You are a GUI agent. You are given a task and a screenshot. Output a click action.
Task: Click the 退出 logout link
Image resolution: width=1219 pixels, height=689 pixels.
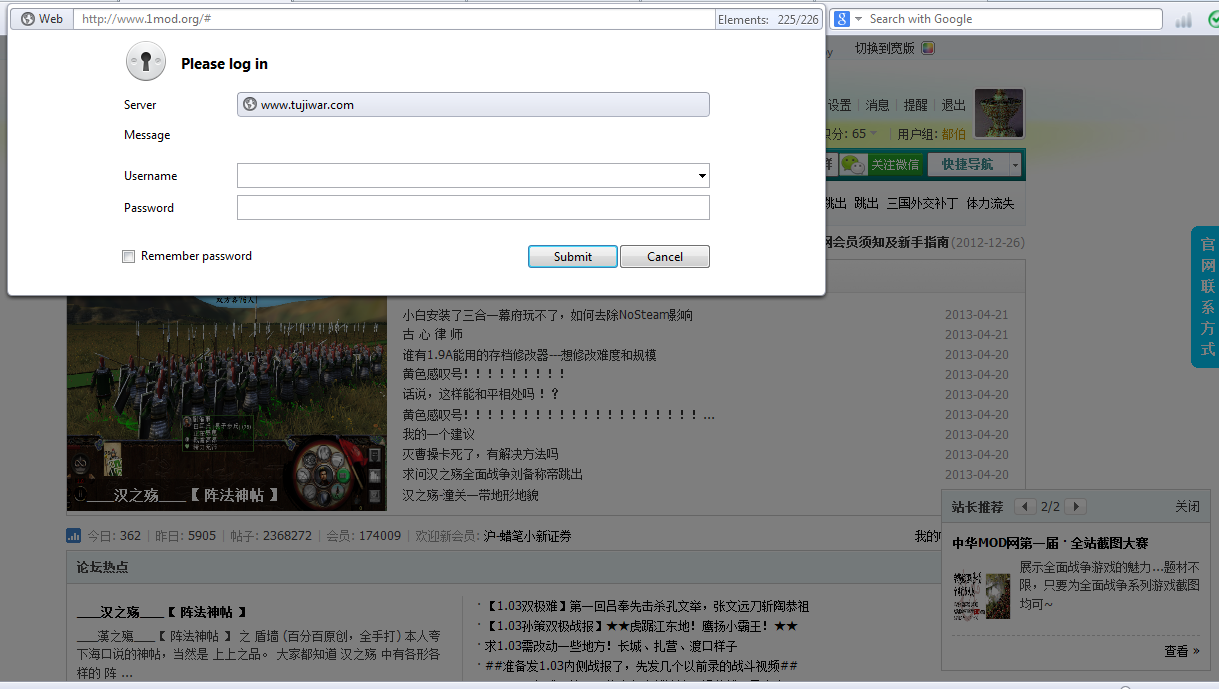(x=953, y=105)
